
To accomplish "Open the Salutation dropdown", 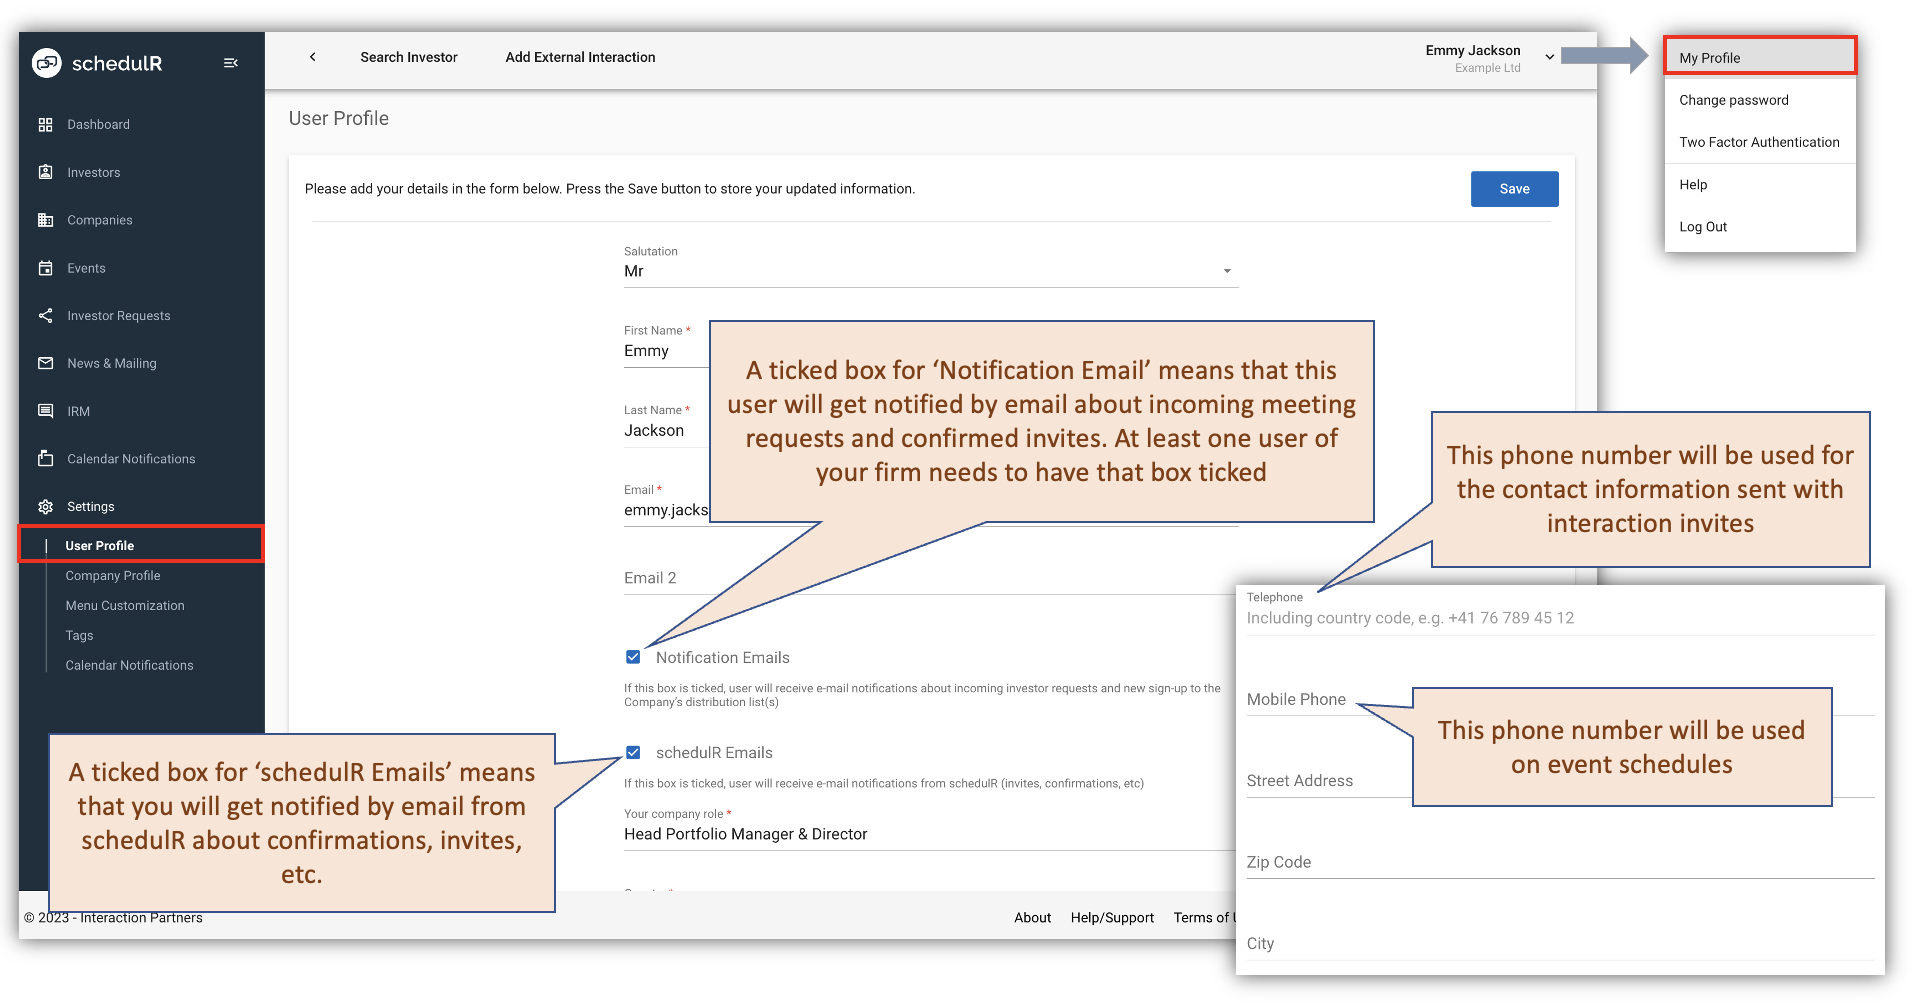I will [x=1226, y=270].
